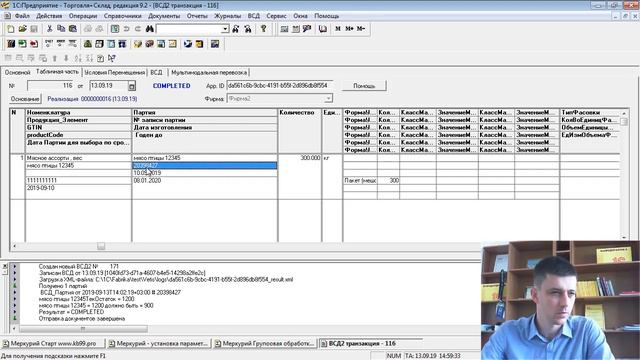The height and width of the screenshot is (360, 640).
Task: Click the document number field 116
Action: coord(51,86)
